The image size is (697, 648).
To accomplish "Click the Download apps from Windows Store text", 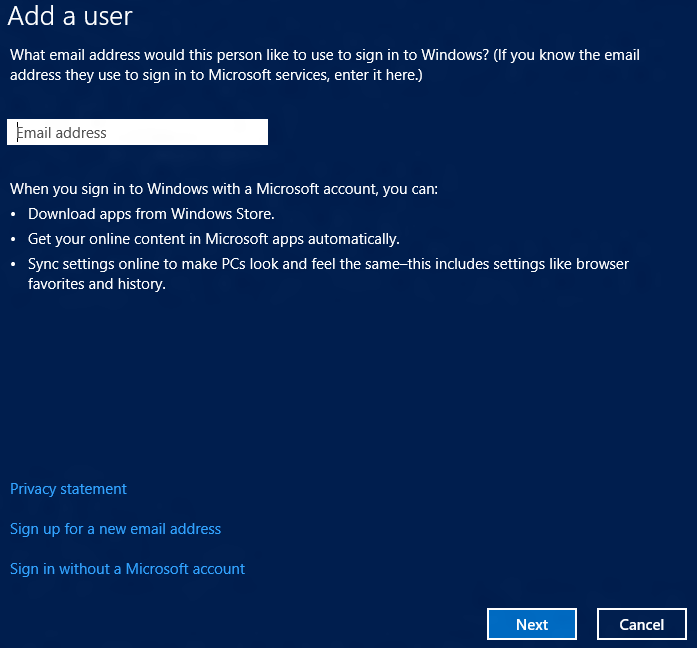I will 151,214.
